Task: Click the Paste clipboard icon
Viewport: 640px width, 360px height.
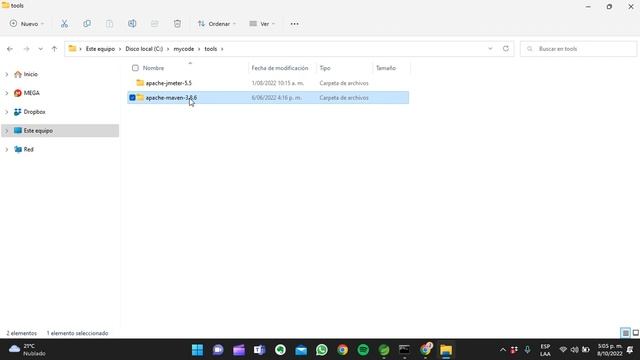Action: click(x=109, y=24)
